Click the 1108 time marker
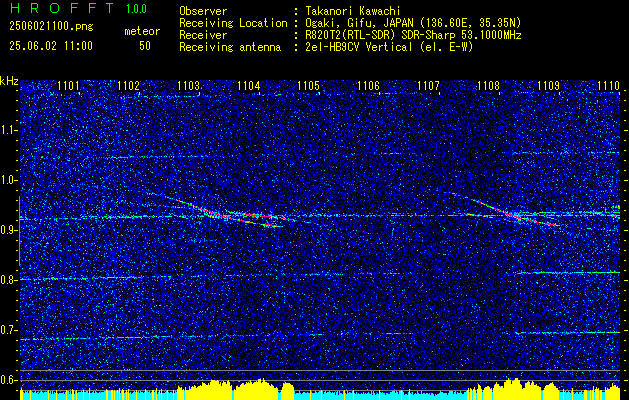 489,85
